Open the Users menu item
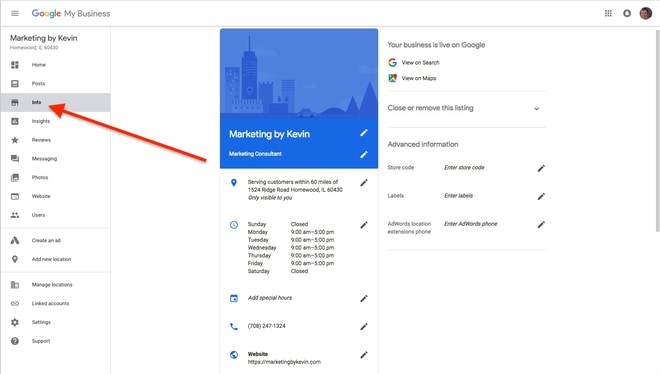660x374 pixels. pyautogui.click(x=38, y=215)
